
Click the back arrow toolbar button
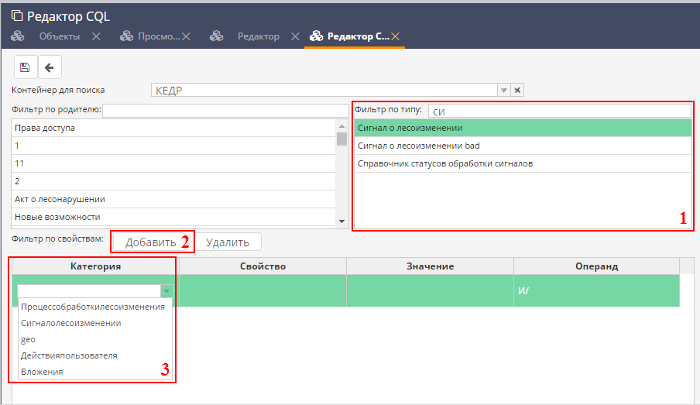pyautogui.click(x=49, y=67)
